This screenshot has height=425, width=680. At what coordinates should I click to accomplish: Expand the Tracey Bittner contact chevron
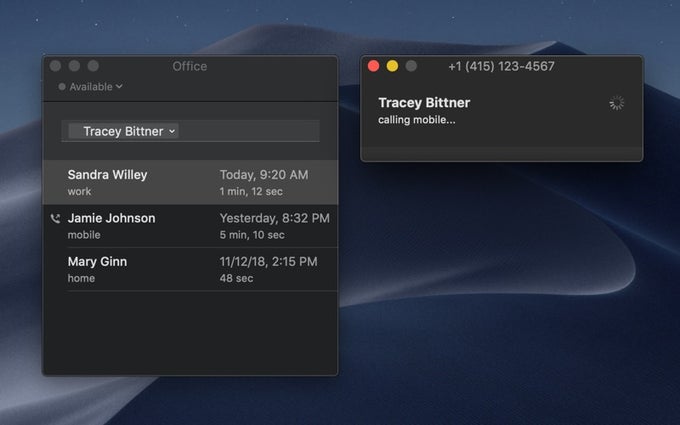click(172, 131)
